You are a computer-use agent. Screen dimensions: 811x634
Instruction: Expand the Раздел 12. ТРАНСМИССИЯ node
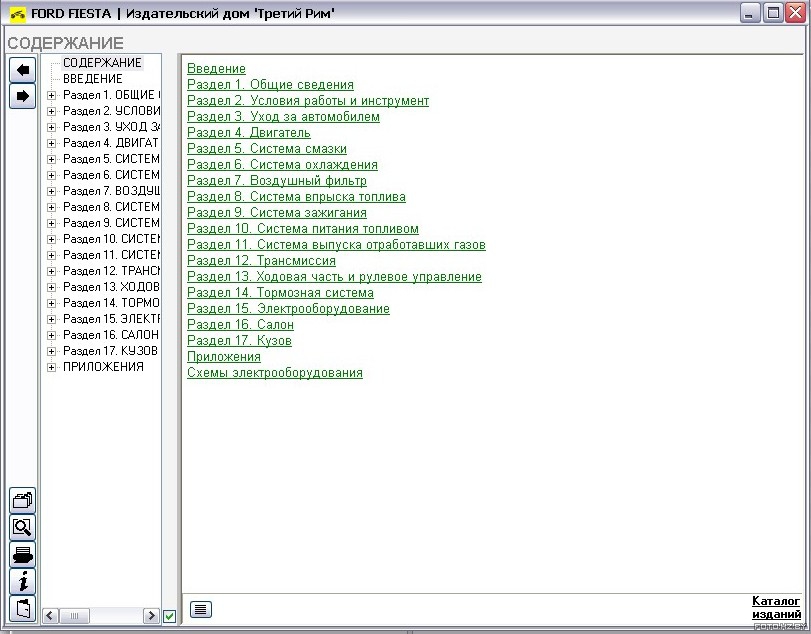pos(51,271)
